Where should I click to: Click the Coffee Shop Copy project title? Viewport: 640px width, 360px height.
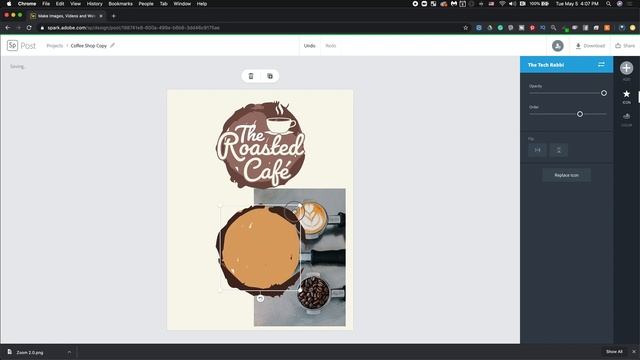pos(89,46)
